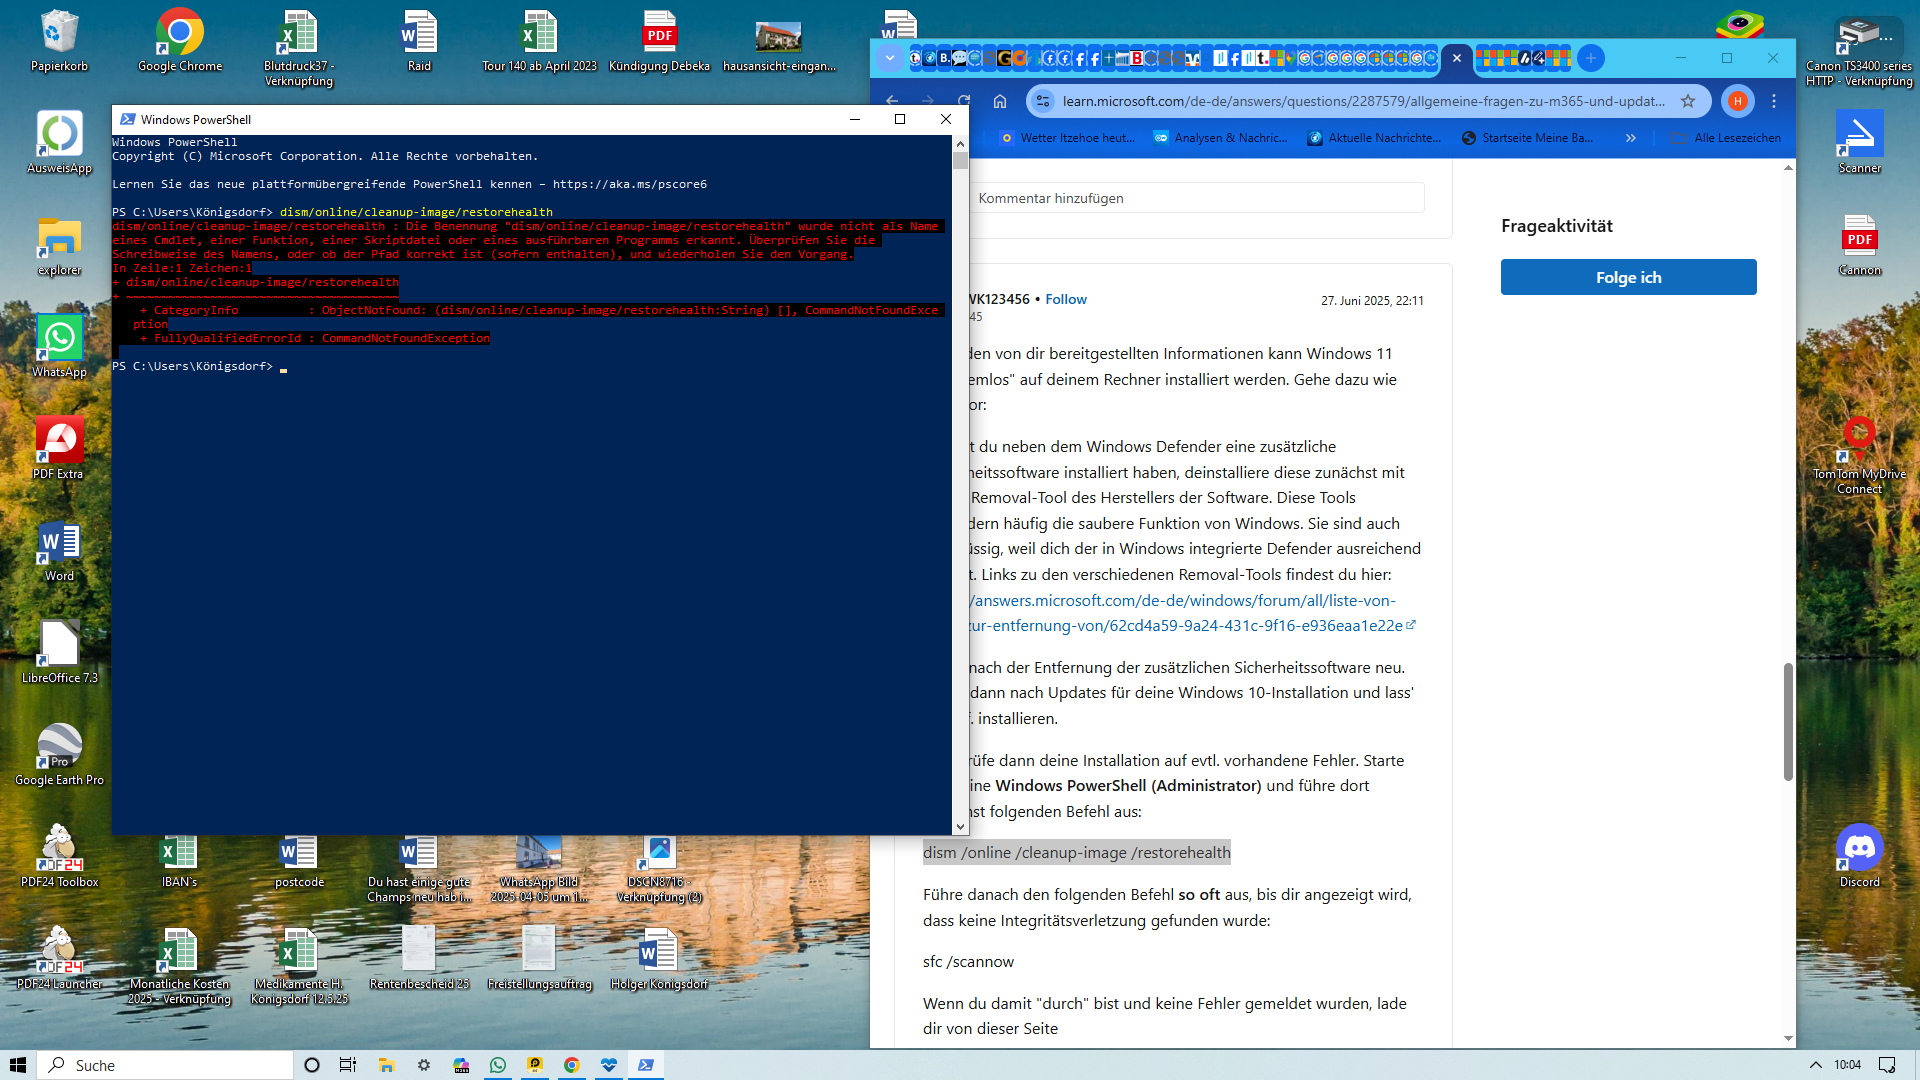The image size is (1920, 1080).
Task: Select the AusweisApp desktop icon
Action: click(59, 143)
